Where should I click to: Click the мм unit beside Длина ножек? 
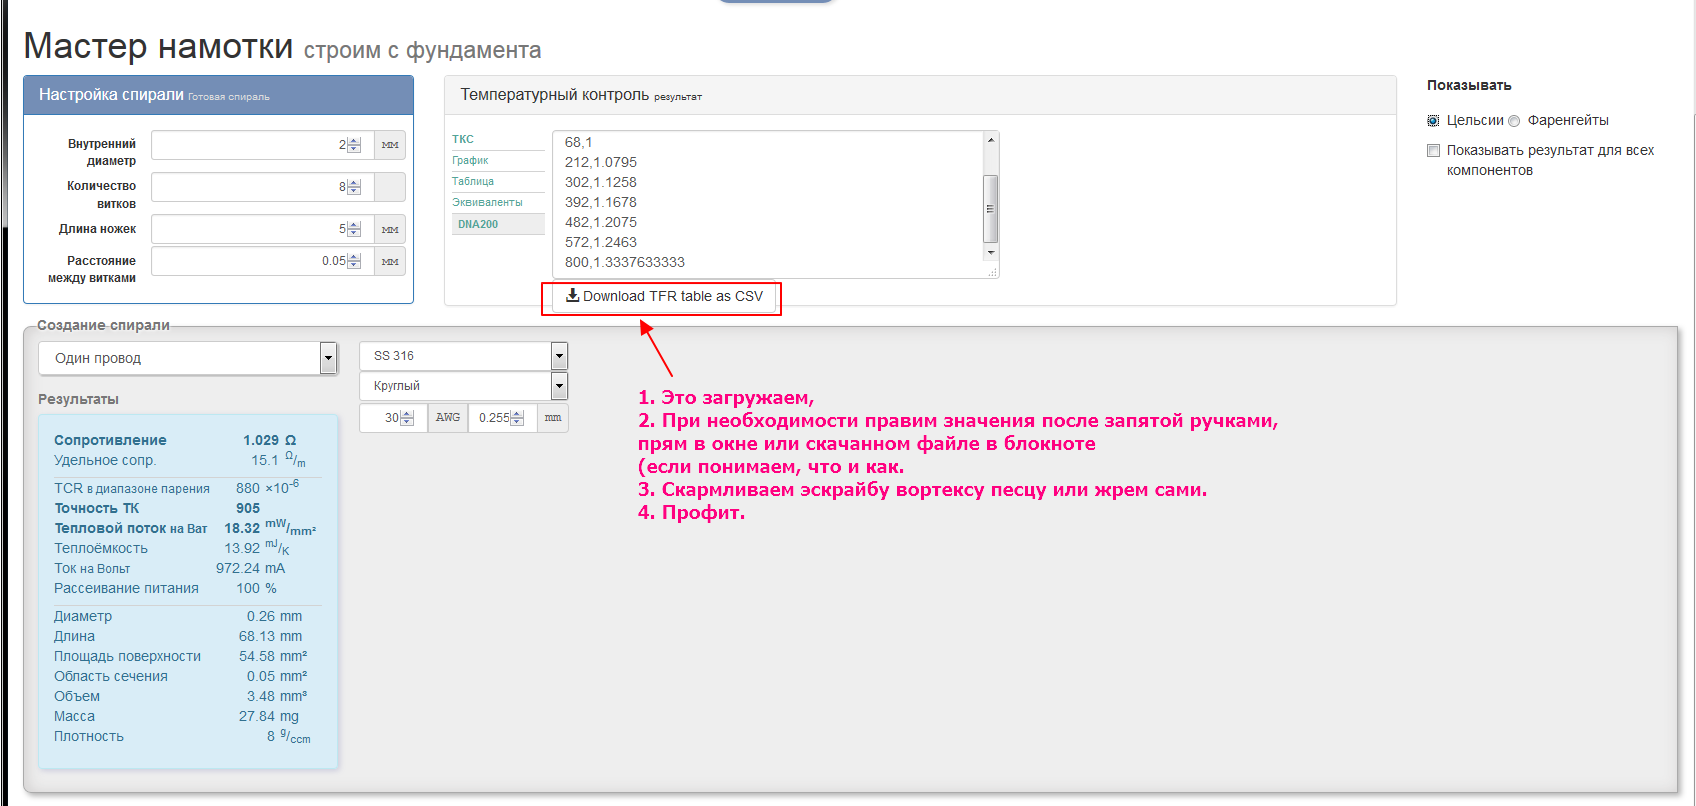point(390,229)
